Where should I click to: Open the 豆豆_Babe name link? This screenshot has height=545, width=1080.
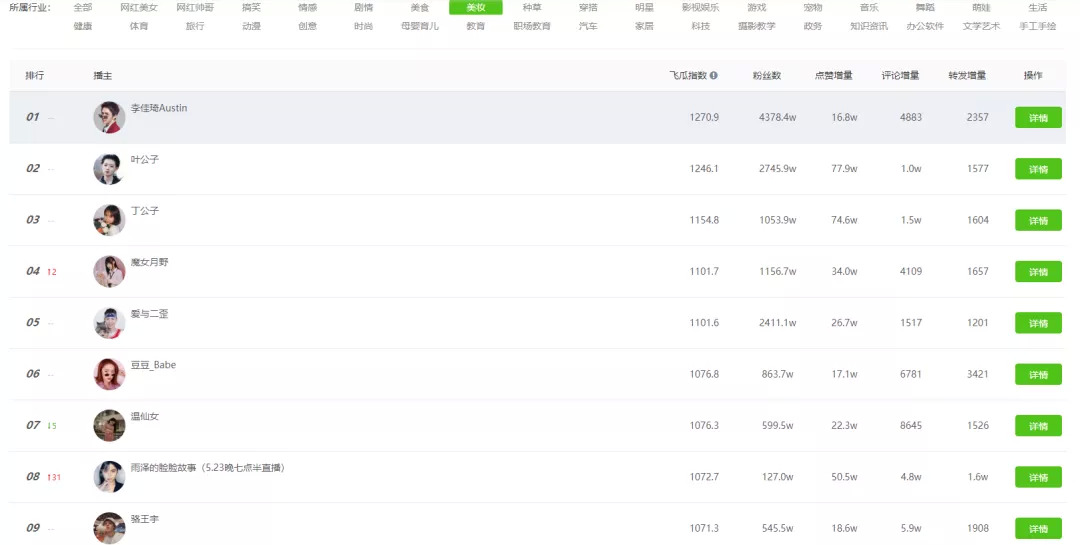pyautogui.click(x=154, y=365)
